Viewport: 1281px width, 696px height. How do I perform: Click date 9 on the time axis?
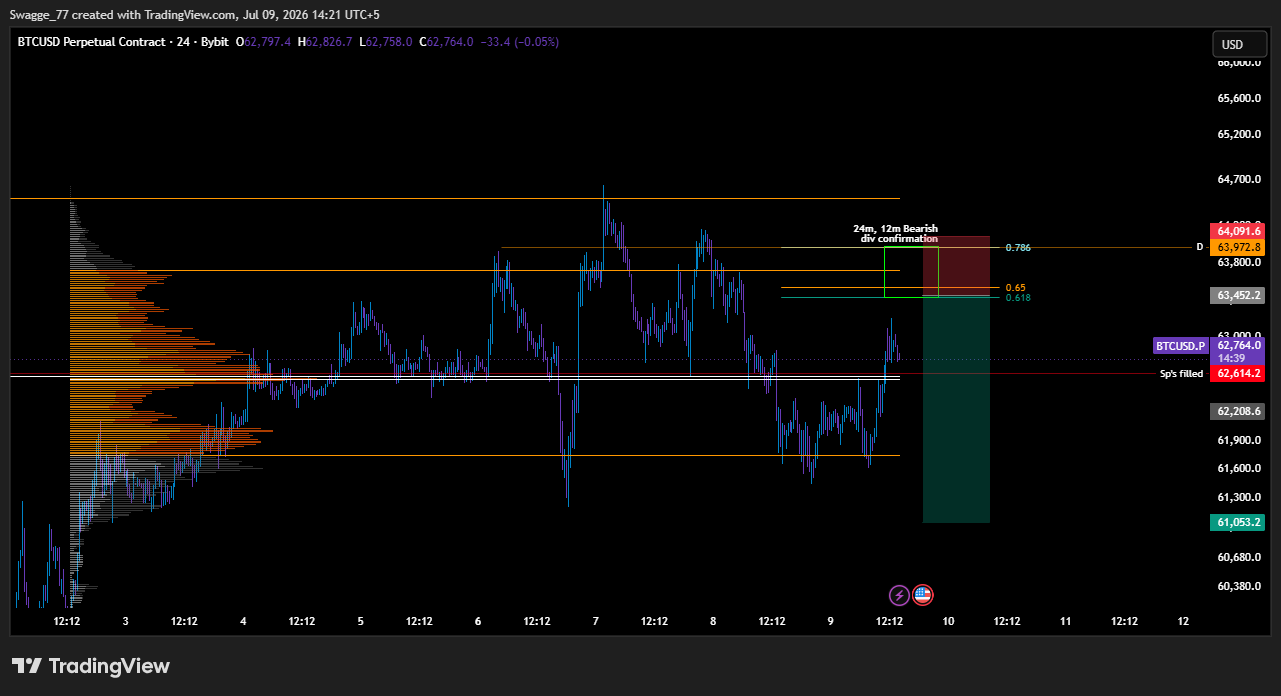pos(831,621)
